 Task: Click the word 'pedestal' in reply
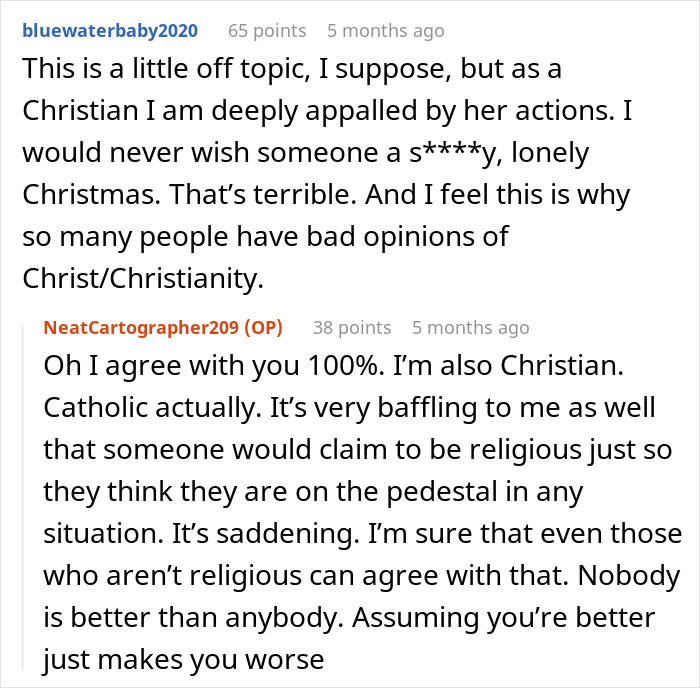[x=442, y=492]
